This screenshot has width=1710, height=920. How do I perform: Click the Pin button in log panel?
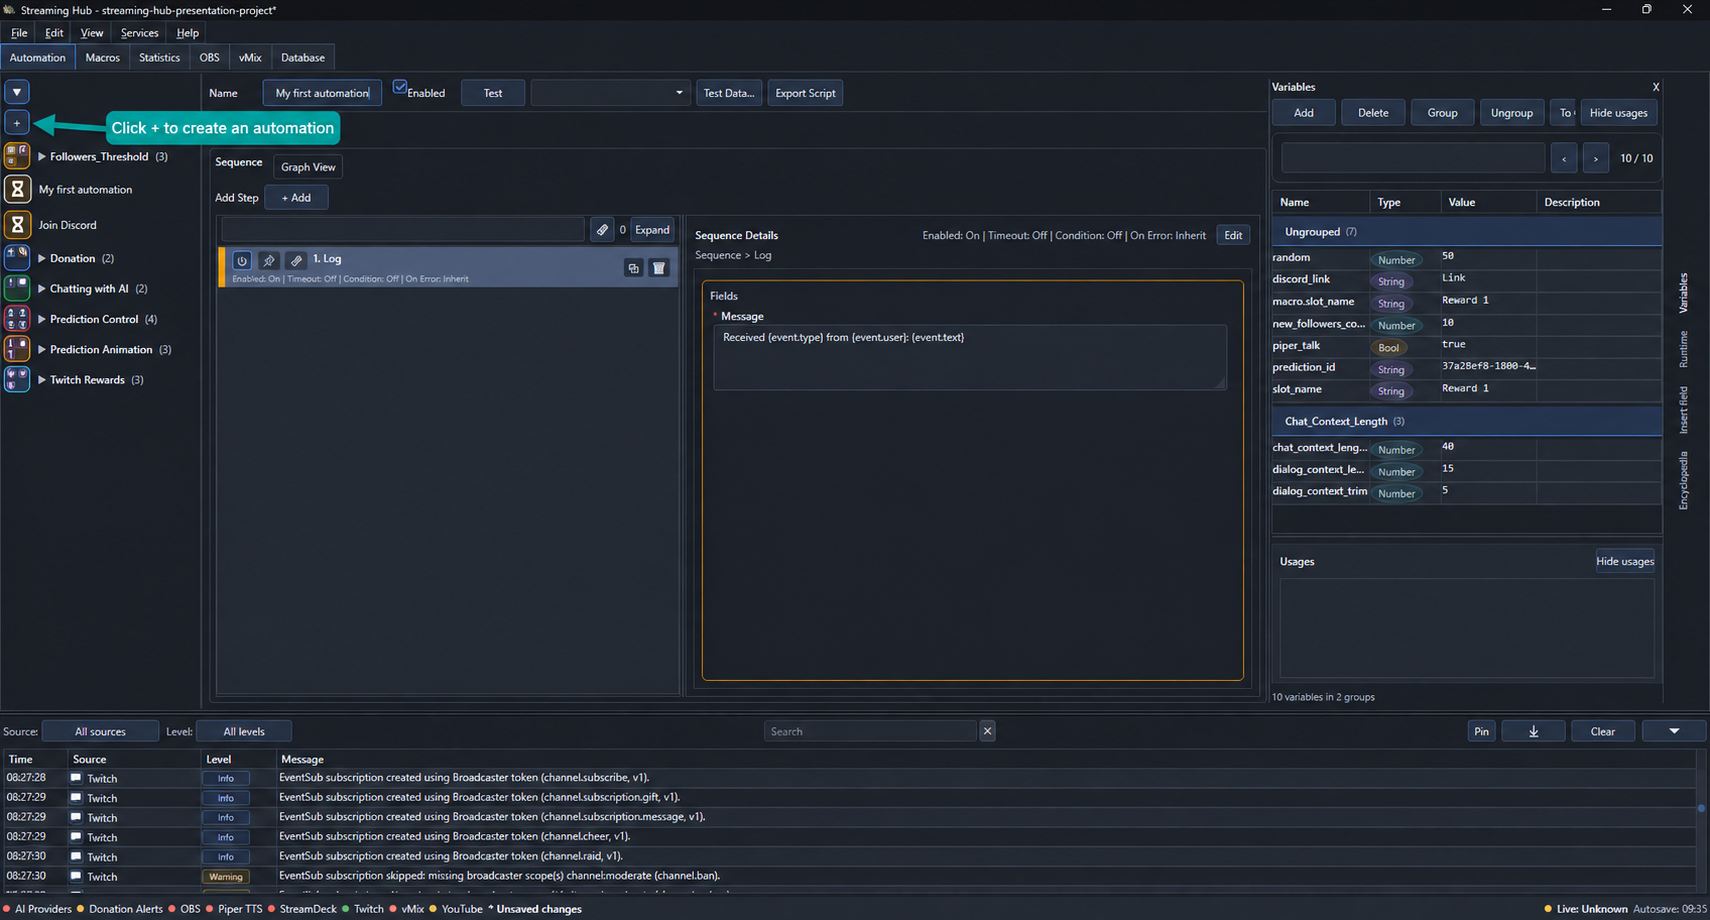click(x=1481, y=731)
